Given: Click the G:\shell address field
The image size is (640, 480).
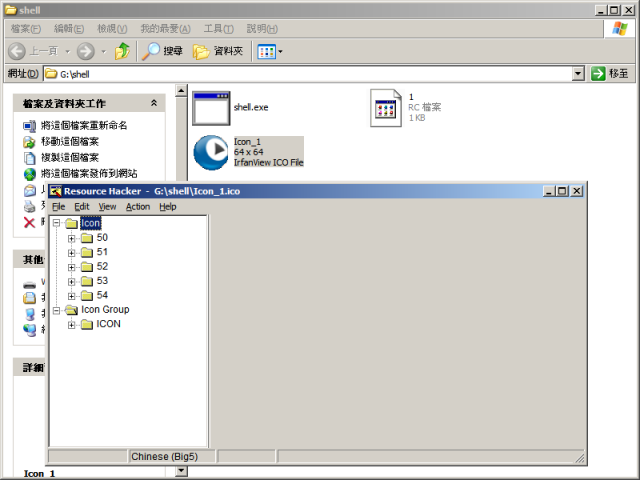Looking at the screenshot, I should click(307, 74).
